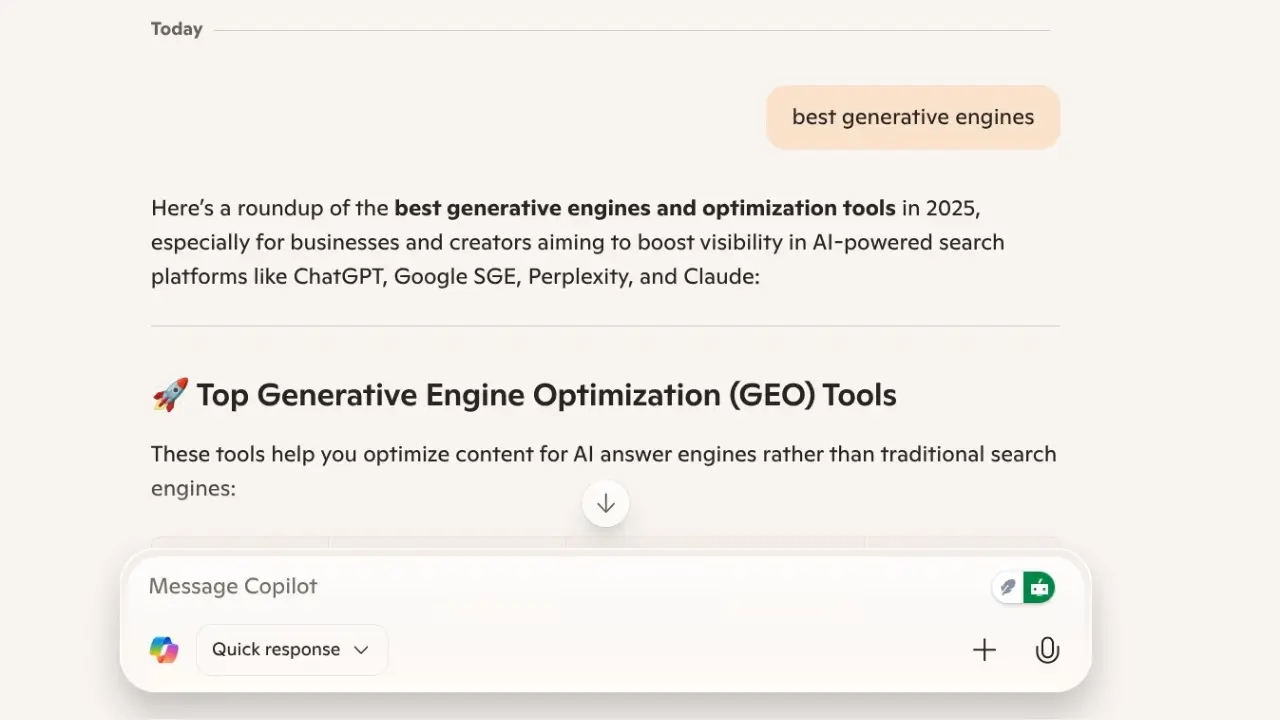The image size is (1280, 720).
Task: Click the GEO Tools section heading
Action: [x=546, y=394]
